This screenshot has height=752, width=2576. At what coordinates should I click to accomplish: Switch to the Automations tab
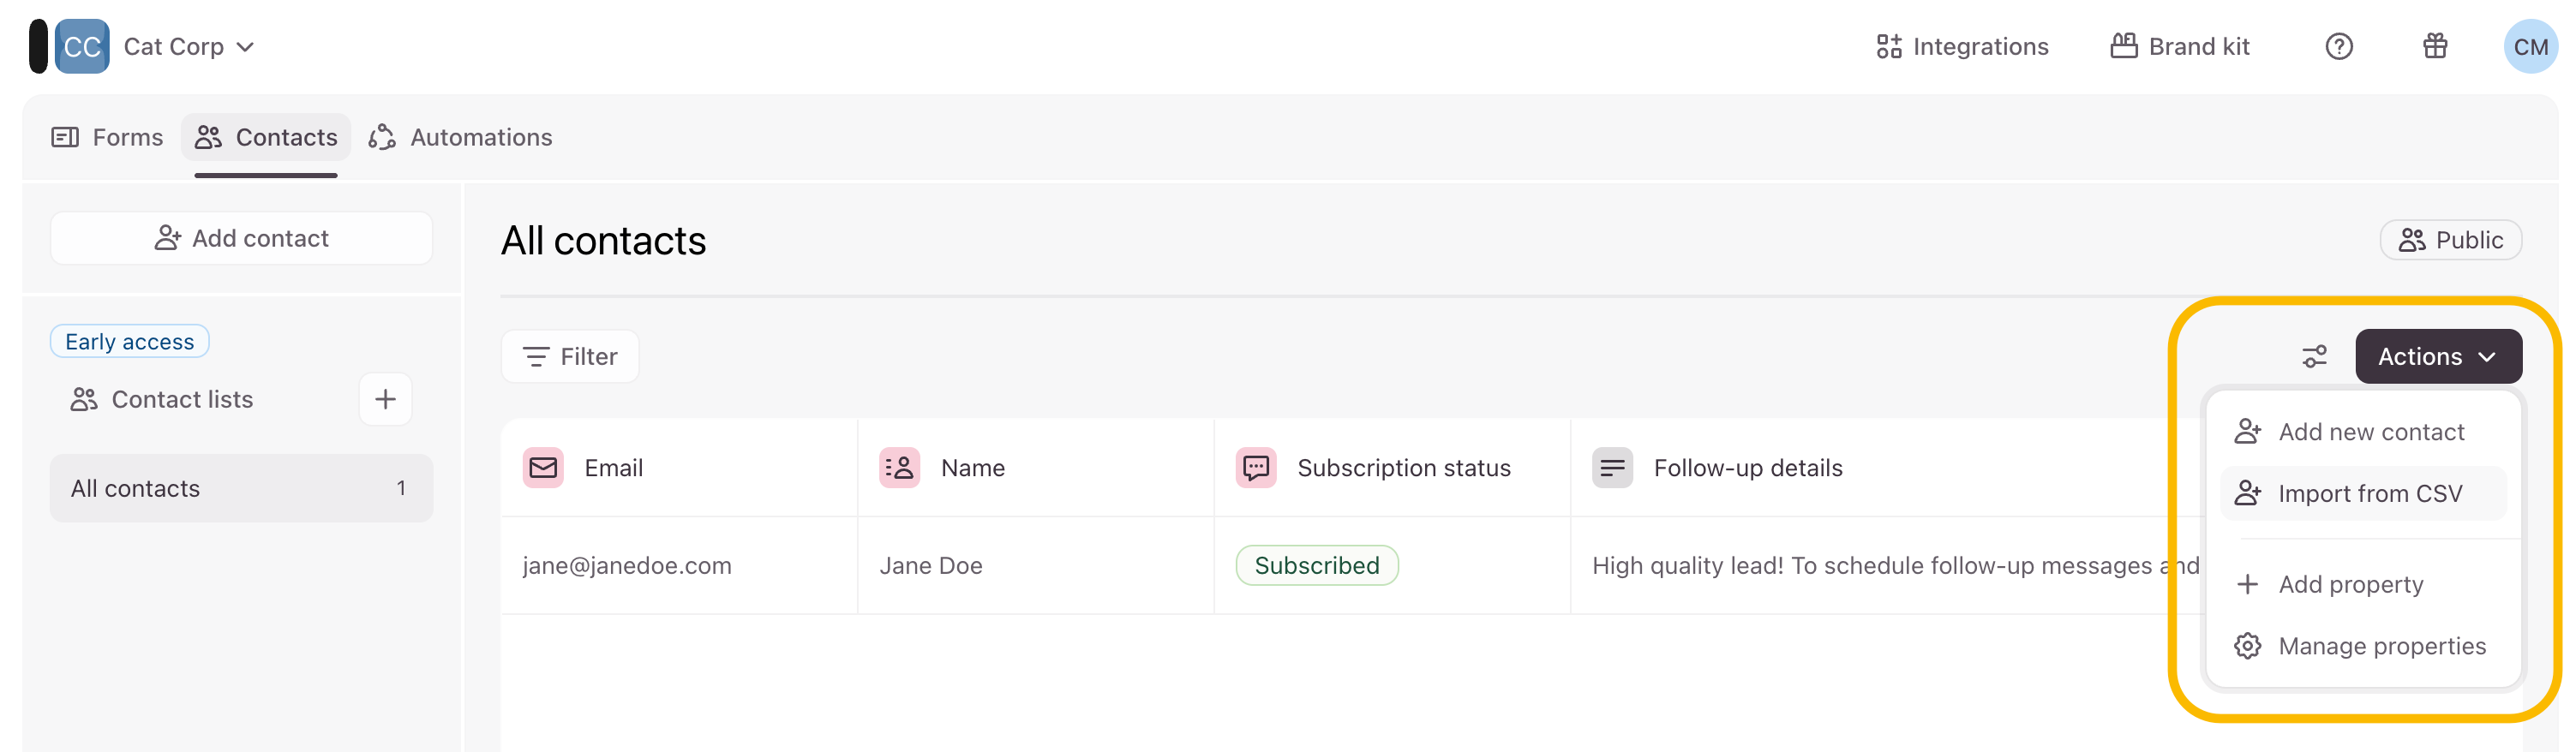tap(461, 138)
